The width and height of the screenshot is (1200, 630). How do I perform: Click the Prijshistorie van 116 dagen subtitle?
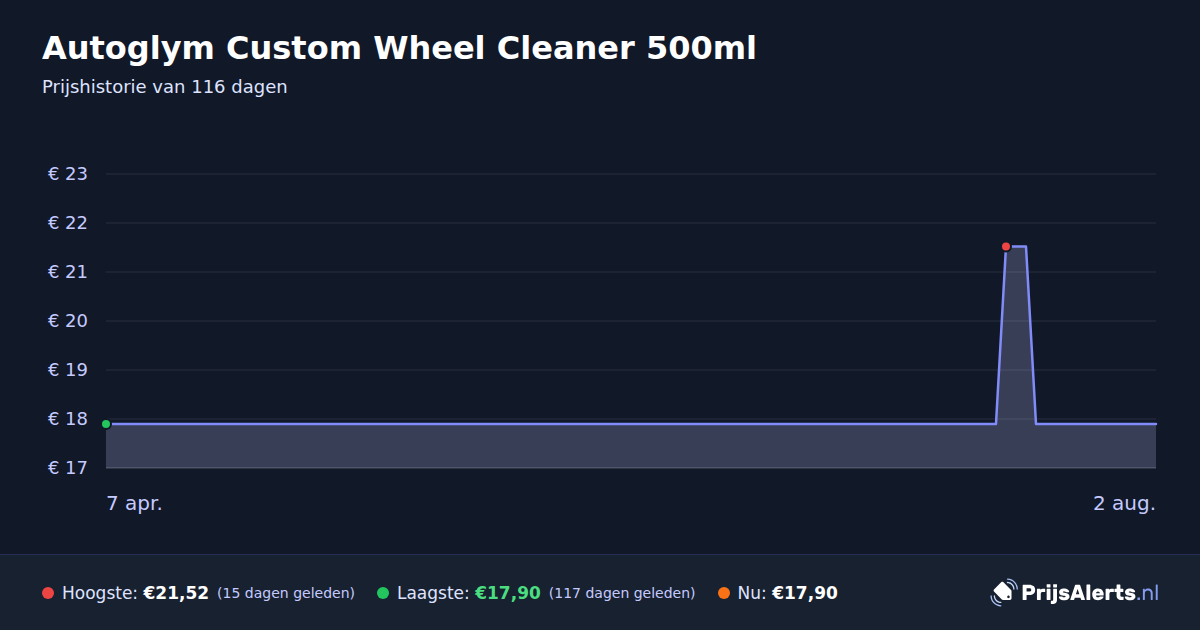[x=165, y=87]
